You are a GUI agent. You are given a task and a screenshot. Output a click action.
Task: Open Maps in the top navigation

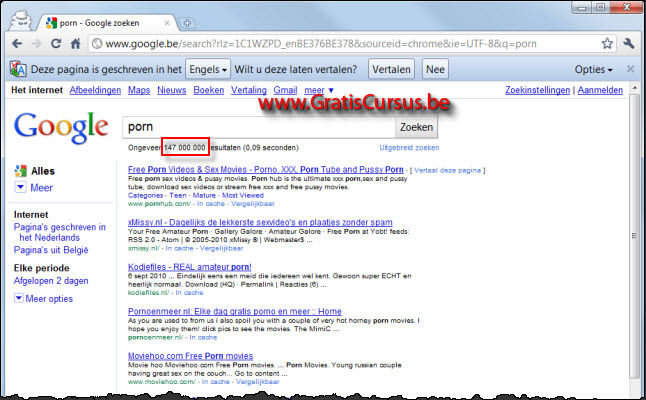click(x=139, y=90)
